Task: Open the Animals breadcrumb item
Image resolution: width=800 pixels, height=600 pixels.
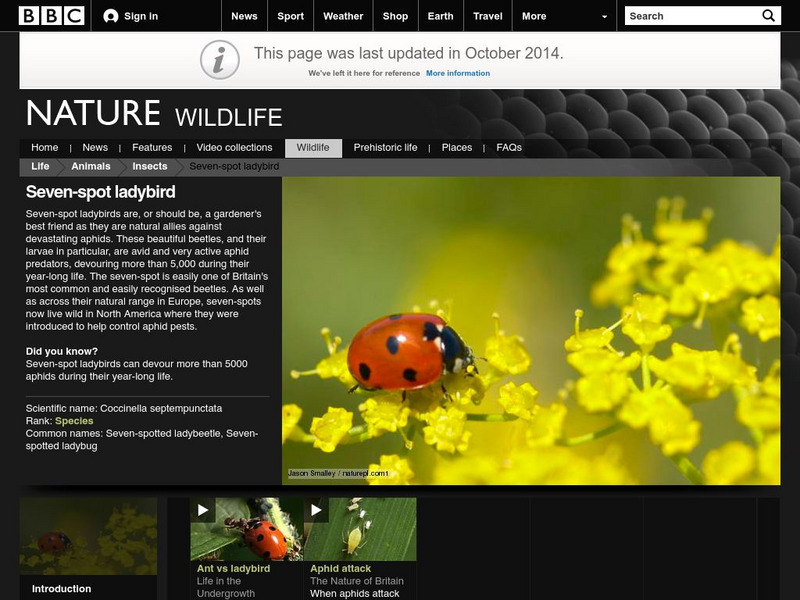Action: 93,167
